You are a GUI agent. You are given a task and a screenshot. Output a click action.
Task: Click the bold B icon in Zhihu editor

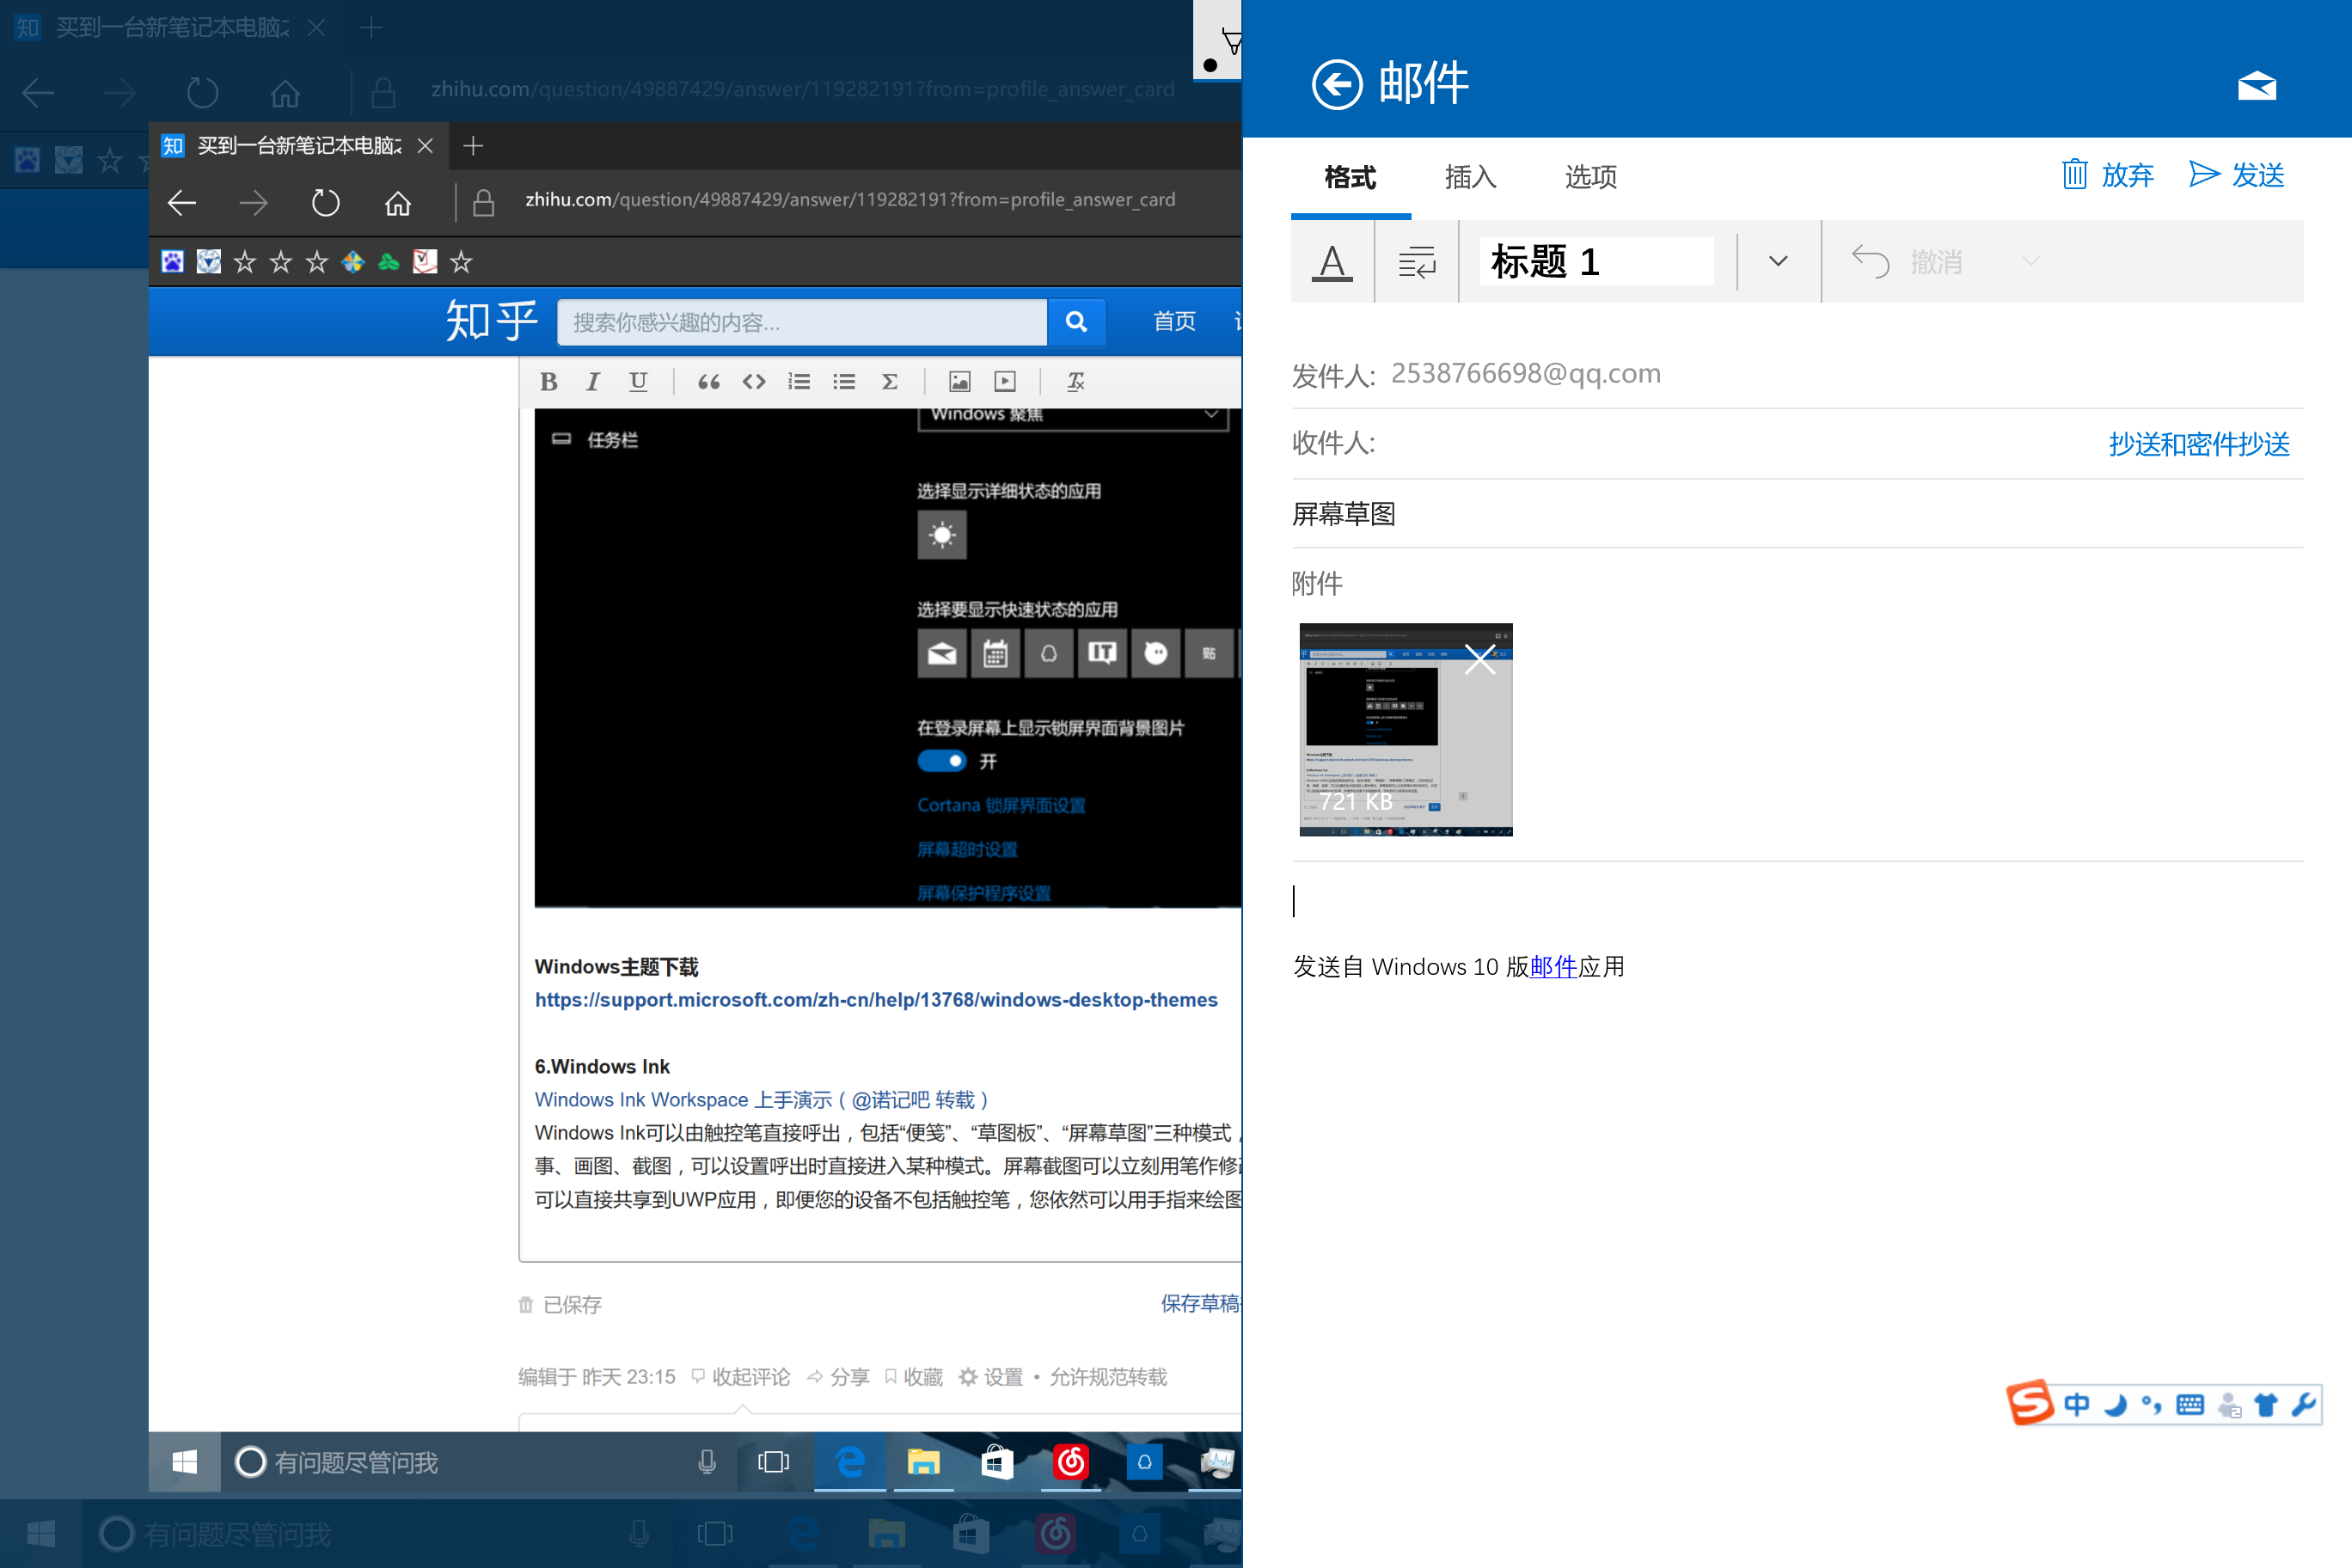point(548,381)
